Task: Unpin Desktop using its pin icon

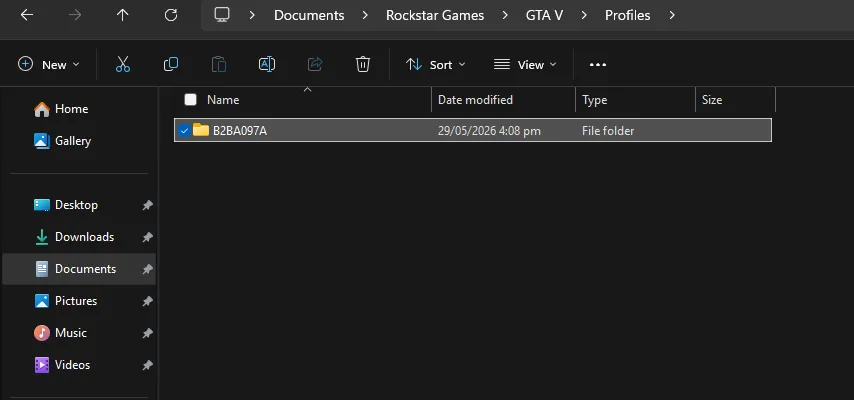Action: (147, 205)
